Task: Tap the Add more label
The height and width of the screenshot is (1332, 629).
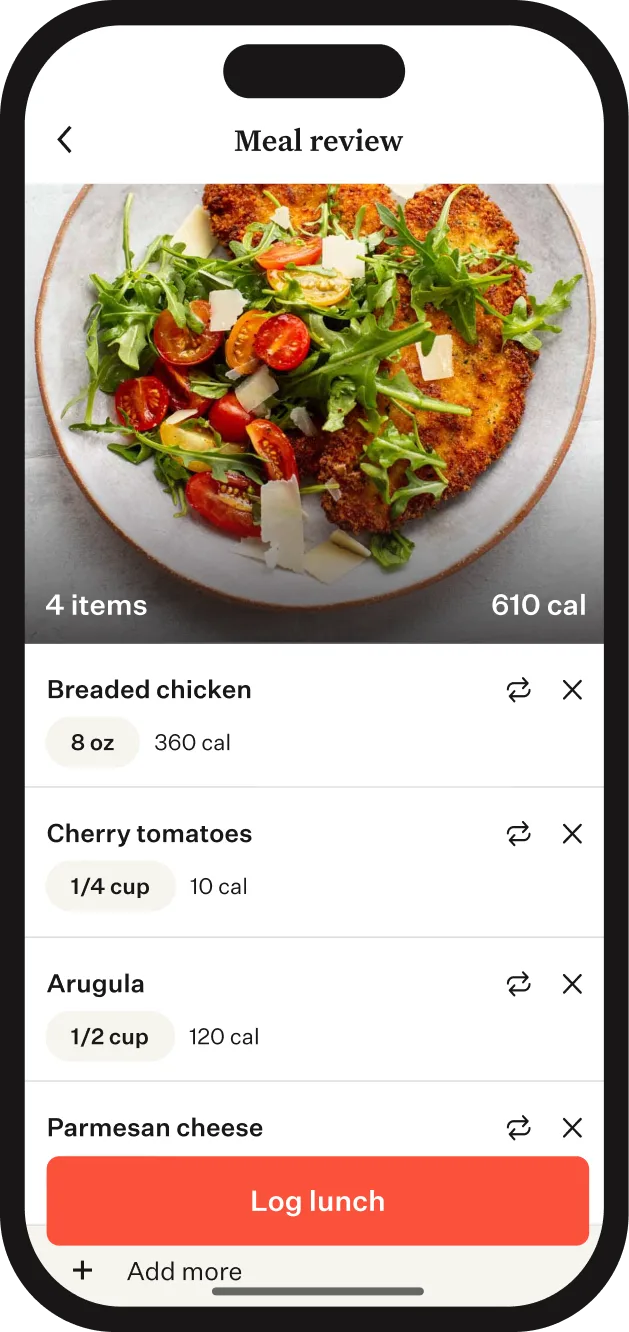Action: point(185,1271)
